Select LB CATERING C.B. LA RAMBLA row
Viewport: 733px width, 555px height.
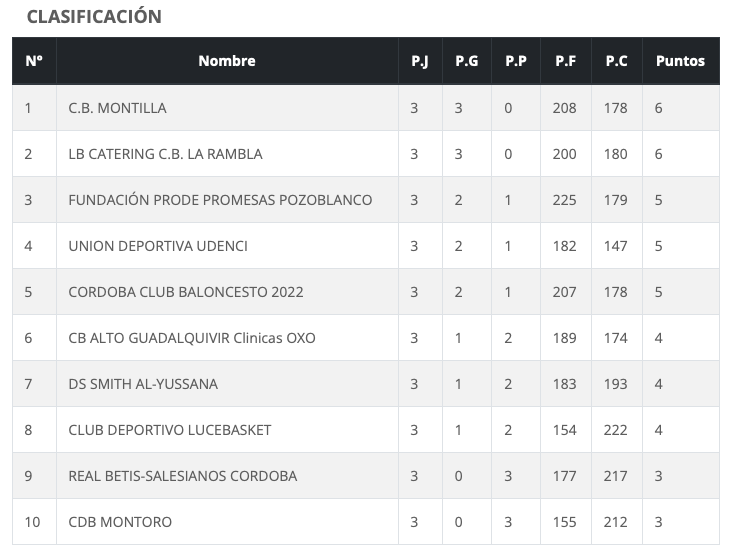(366, 154)
